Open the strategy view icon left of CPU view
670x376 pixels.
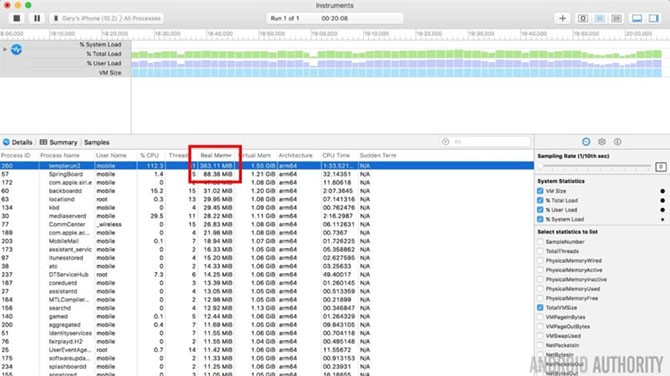(x=583, y=18)
